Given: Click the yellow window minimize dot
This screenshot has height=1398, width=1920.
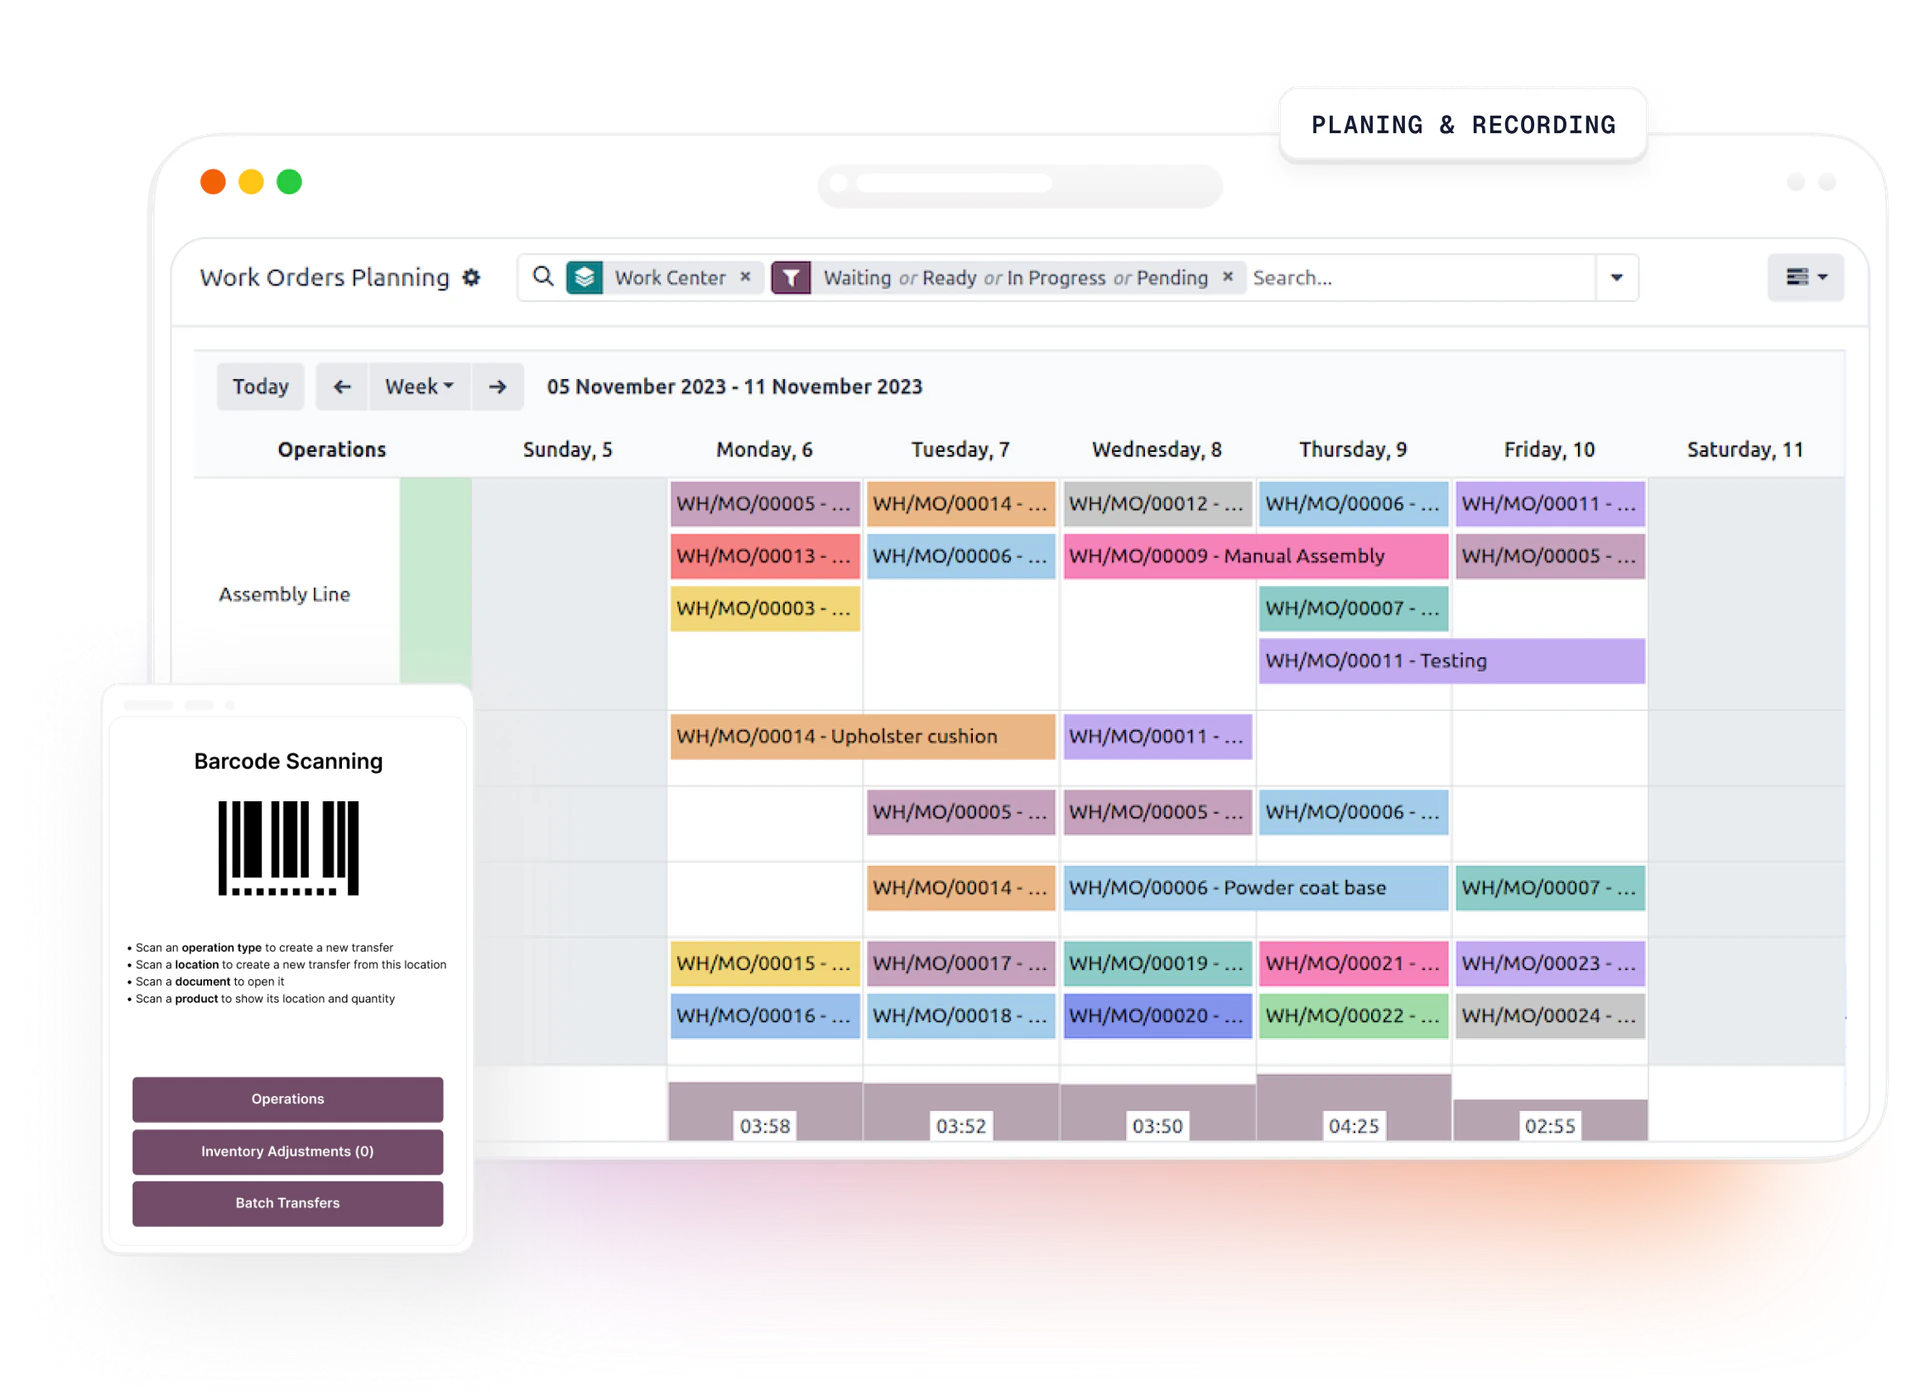Looking at the screenshot, I should click(251, 182).
